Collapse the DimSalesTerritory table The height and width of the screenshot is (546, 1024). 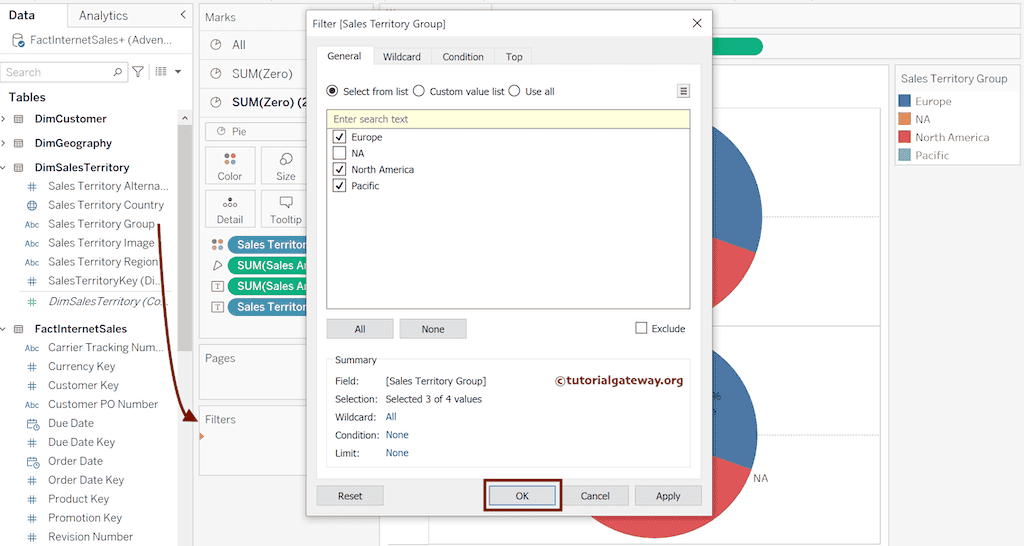point(3,168)
